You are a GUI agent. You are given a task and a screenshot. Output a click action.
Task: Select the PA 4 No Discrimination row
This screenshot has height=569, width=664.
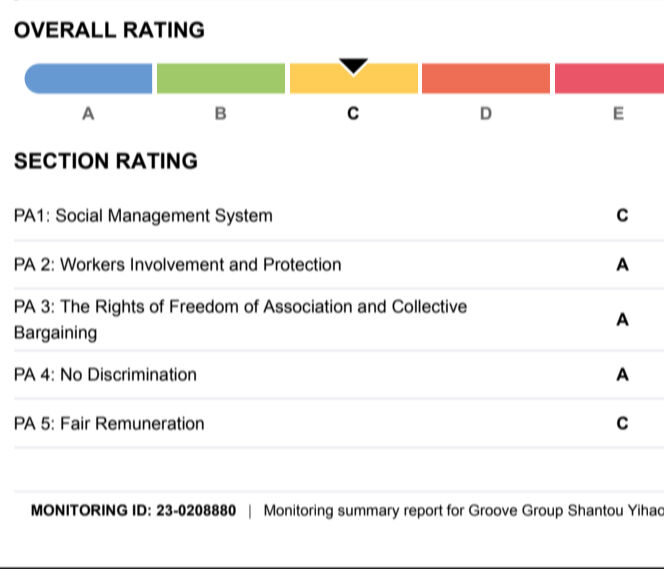point(106,375)
